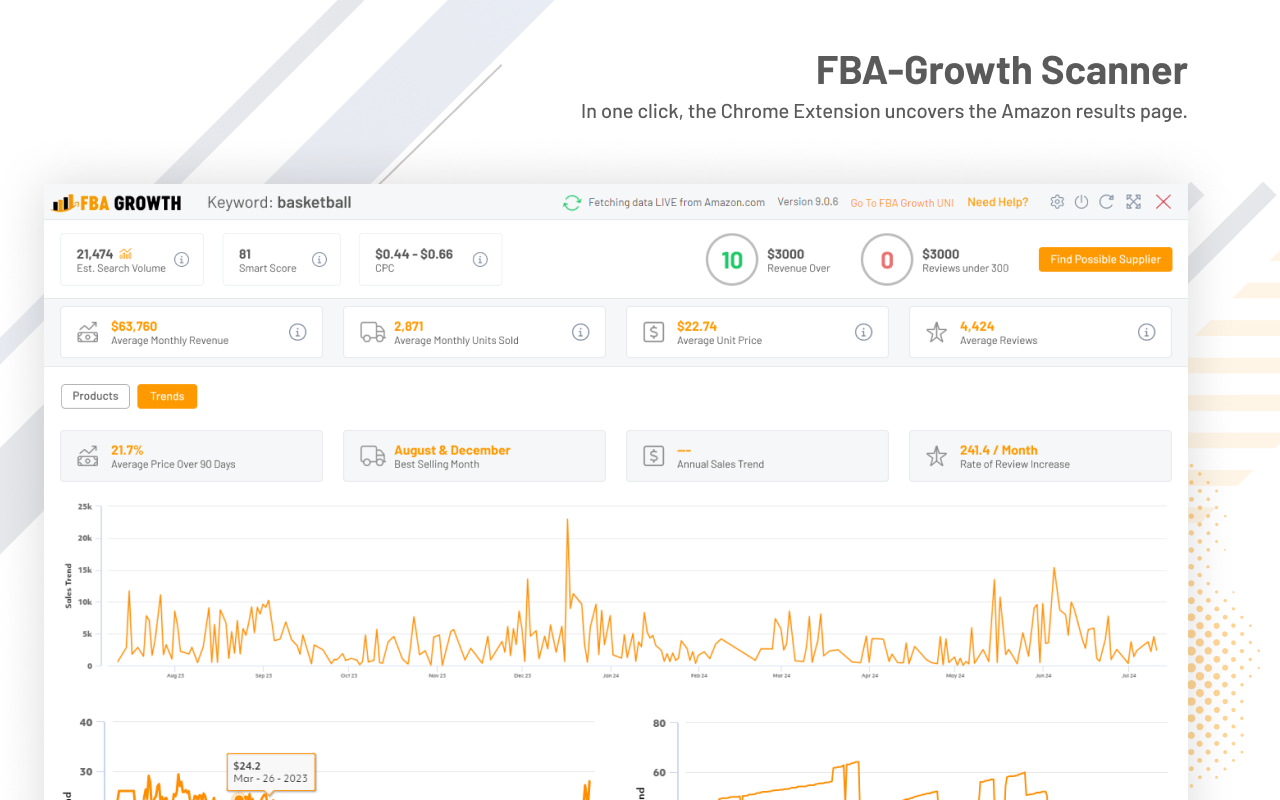Click truck icon beside Average Monthly Units Sold
This screenshot has width=1280, height=800.
pyautogui.click(x=373, y=332)
